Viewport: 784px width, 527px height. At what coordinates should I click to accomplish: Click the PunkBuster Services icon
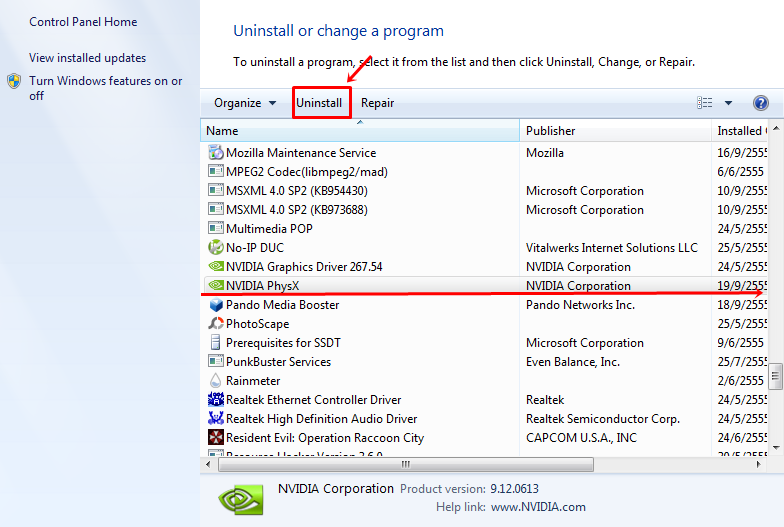coord(216,361)
